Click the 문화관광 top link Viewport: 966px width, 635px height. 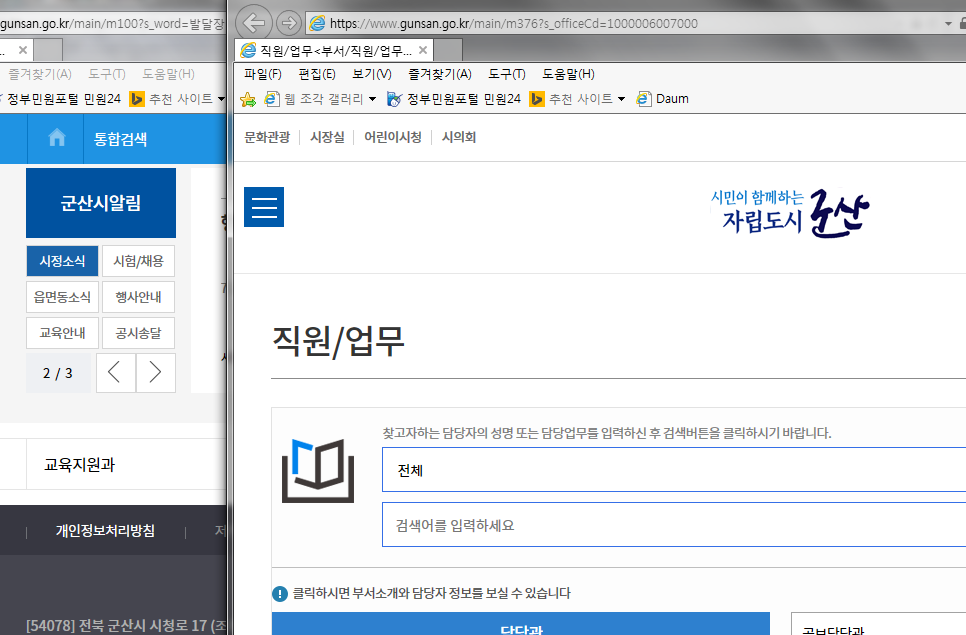(267, 137)
